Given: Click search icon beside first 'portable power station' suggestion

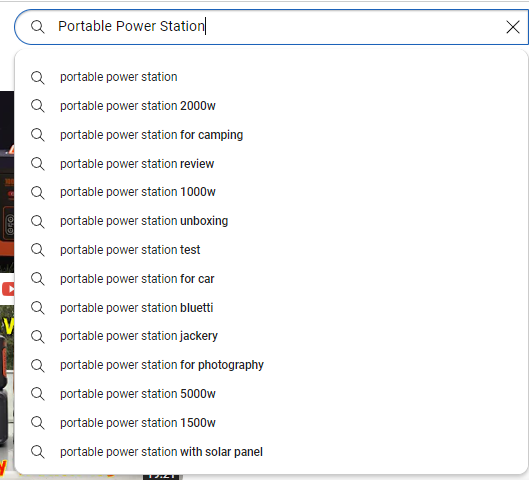Looking at the screenshot, I should [x=37, y=78].
